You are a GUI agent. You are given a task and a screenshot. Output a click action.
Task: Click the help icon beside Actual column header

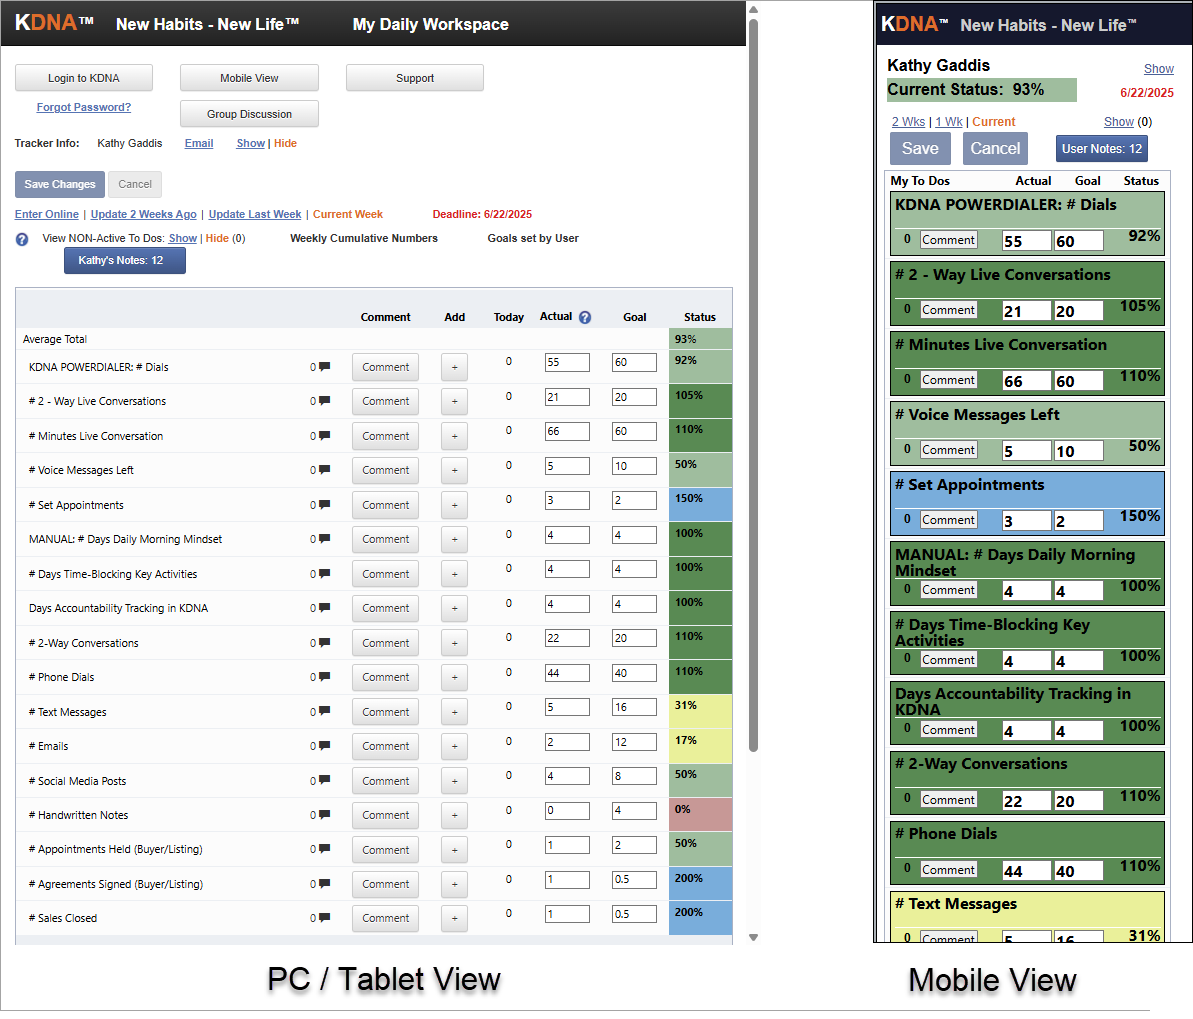tap(585, 317)
